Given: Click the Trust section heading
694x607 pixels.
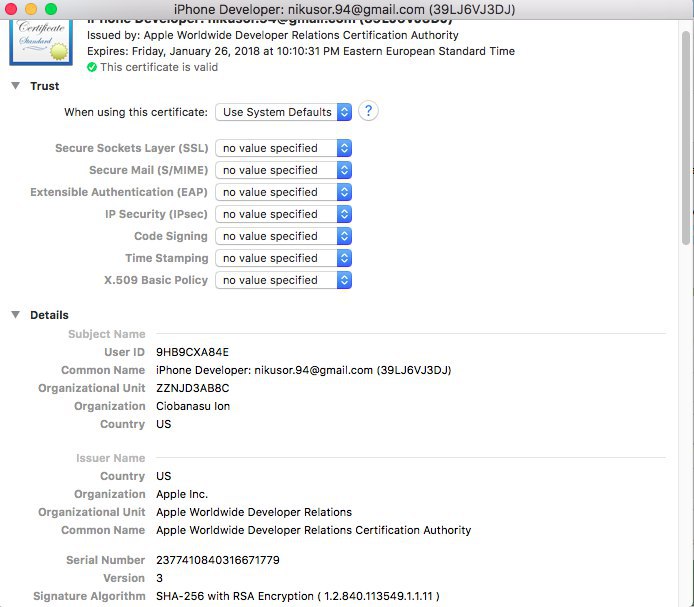Looking at the screenshot, I should 45,86.
